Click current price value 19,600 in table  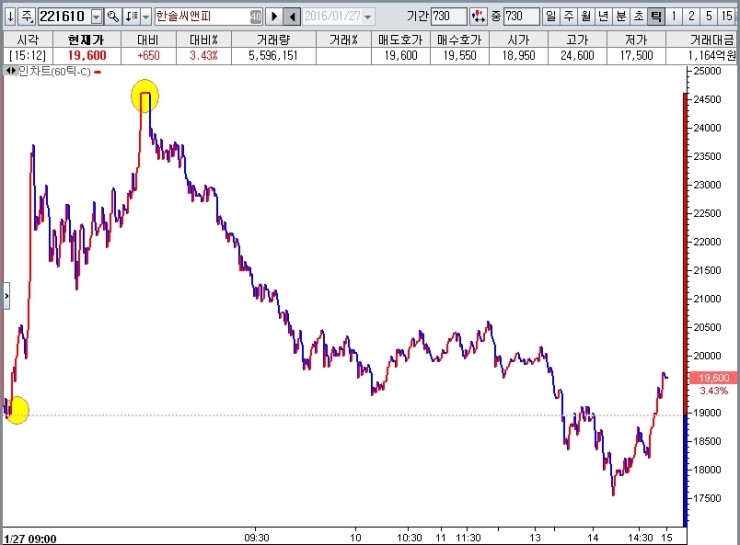[x=87, y=56]
